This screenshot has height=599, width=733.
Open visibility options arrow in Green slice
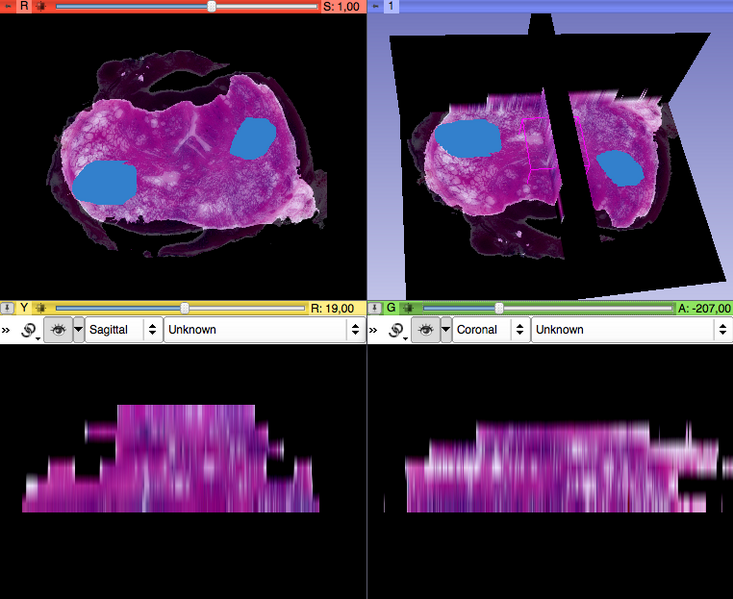click(445, 330)
